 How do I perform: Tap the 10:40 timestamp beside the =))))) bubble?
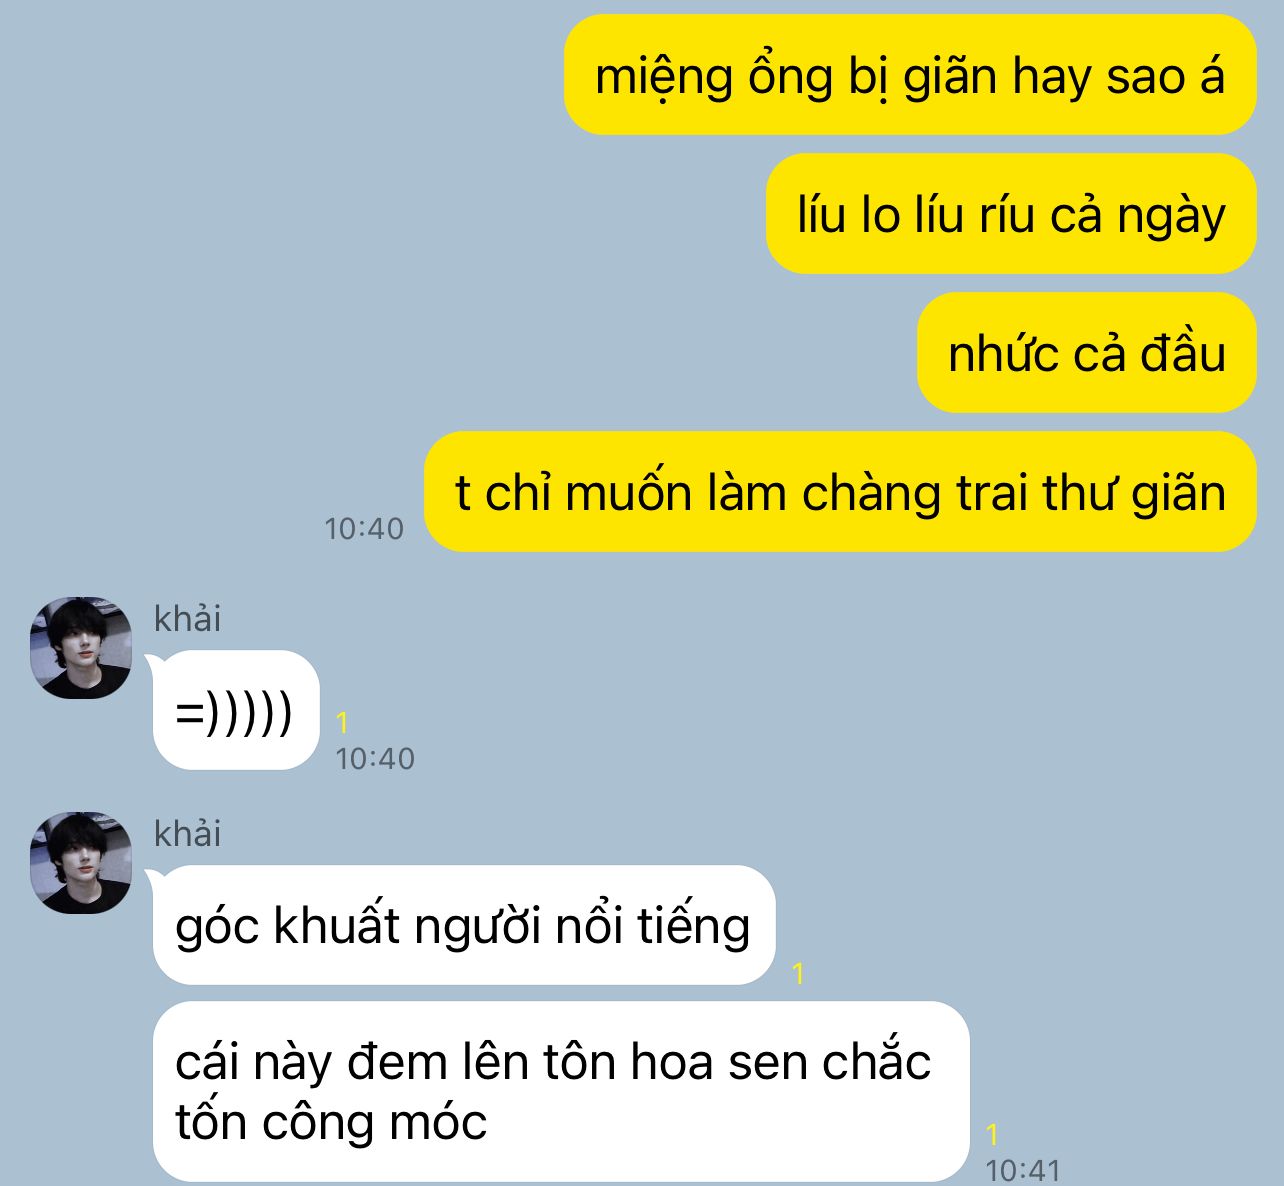375,758
